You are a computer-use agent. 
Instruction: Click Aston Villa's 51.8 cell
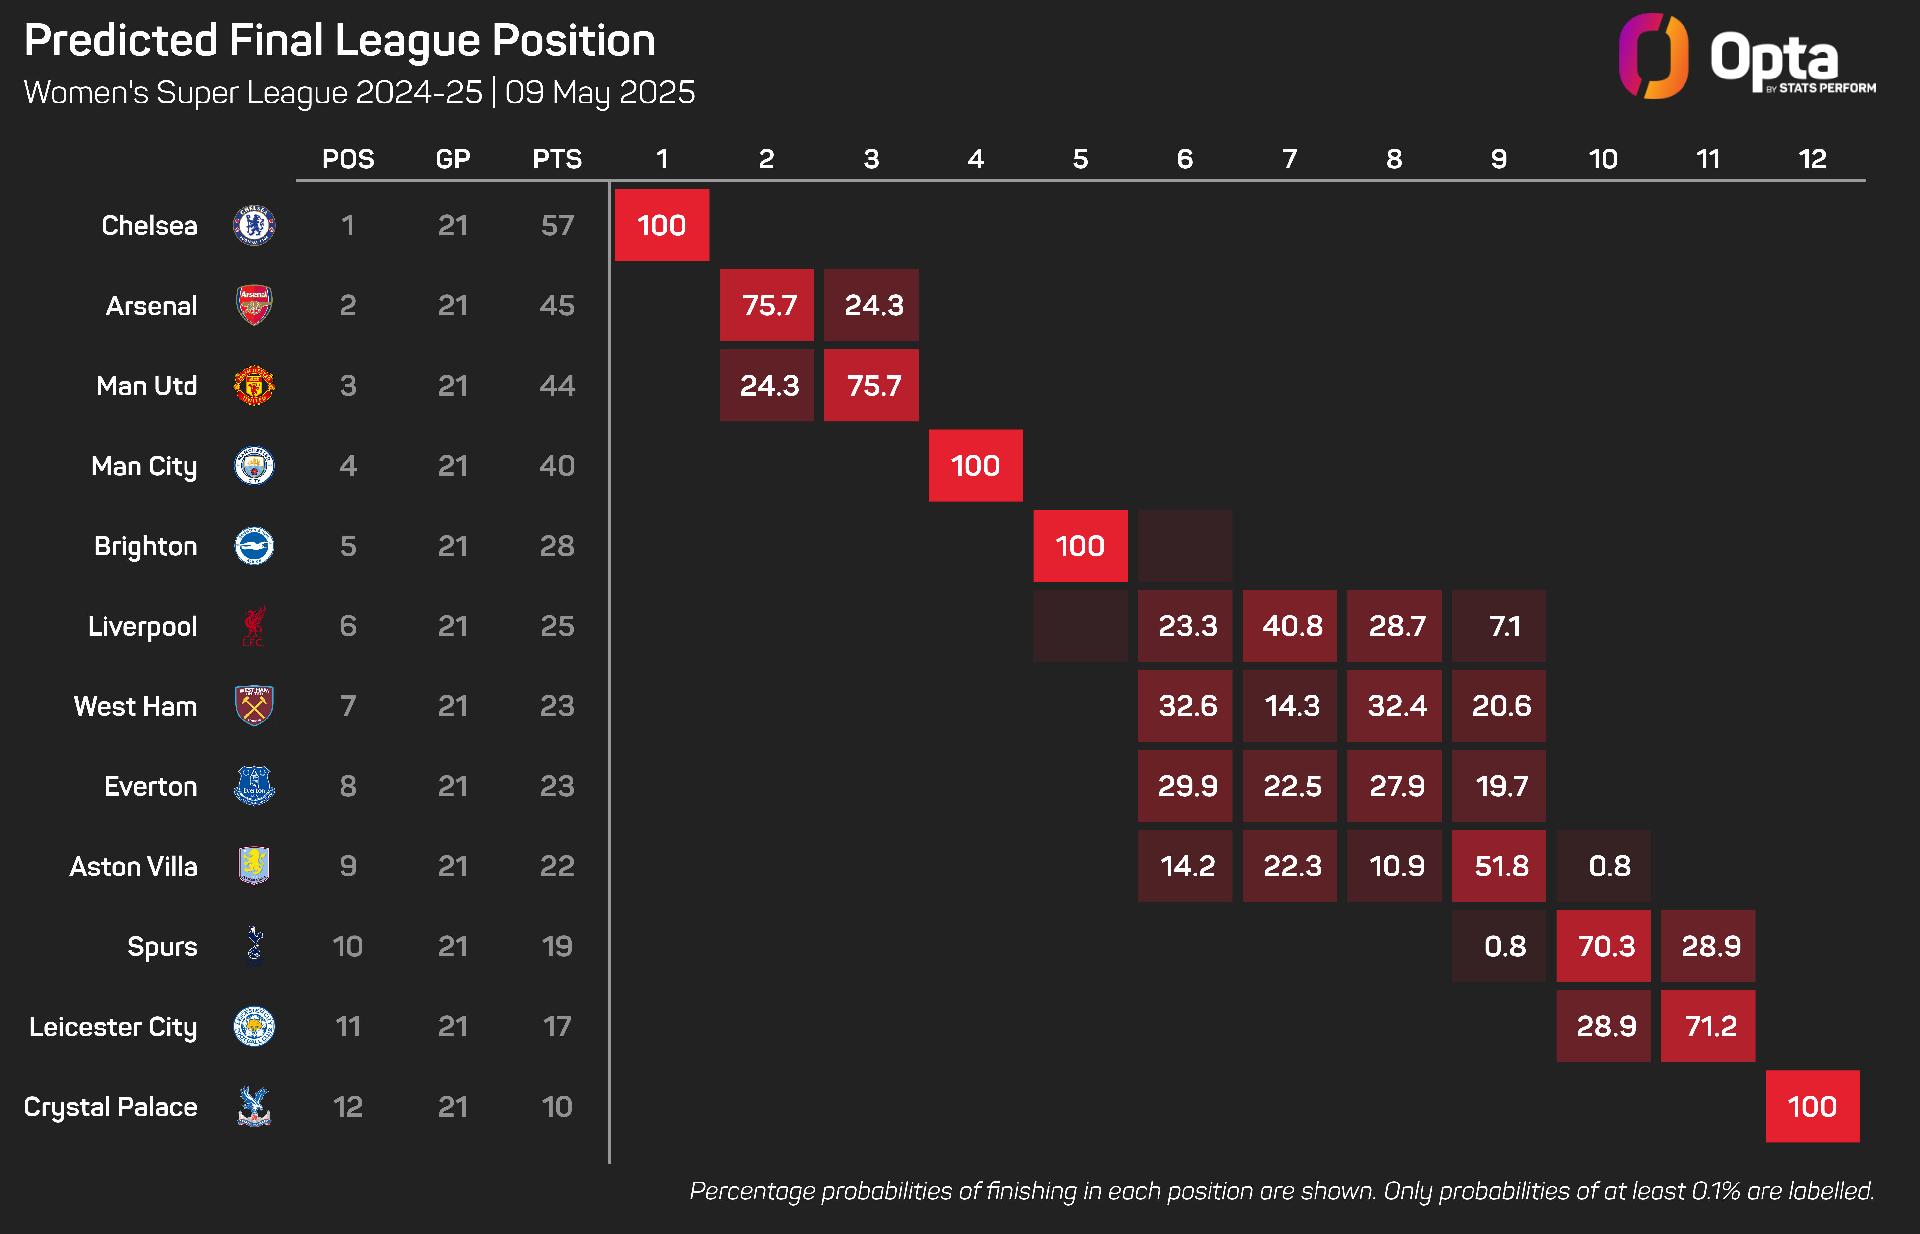click(1499, 866)
